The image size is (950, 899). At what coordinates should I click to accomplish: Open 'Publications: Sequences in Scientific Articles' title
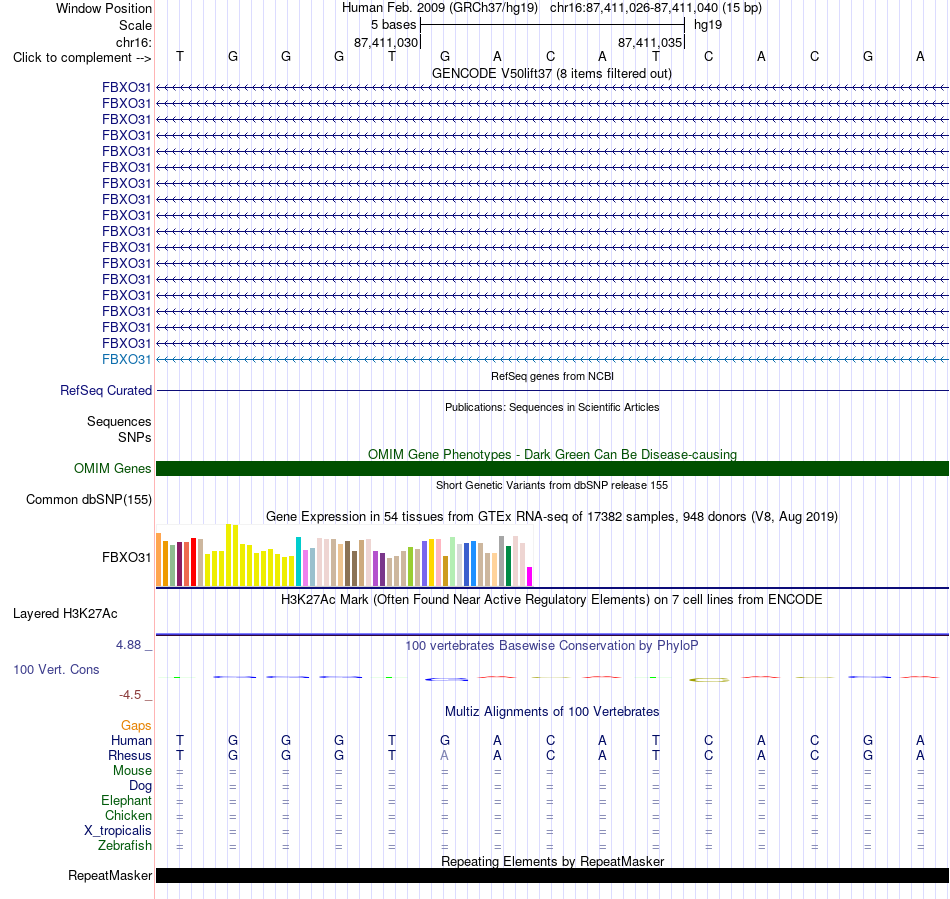tap(552, 407)
